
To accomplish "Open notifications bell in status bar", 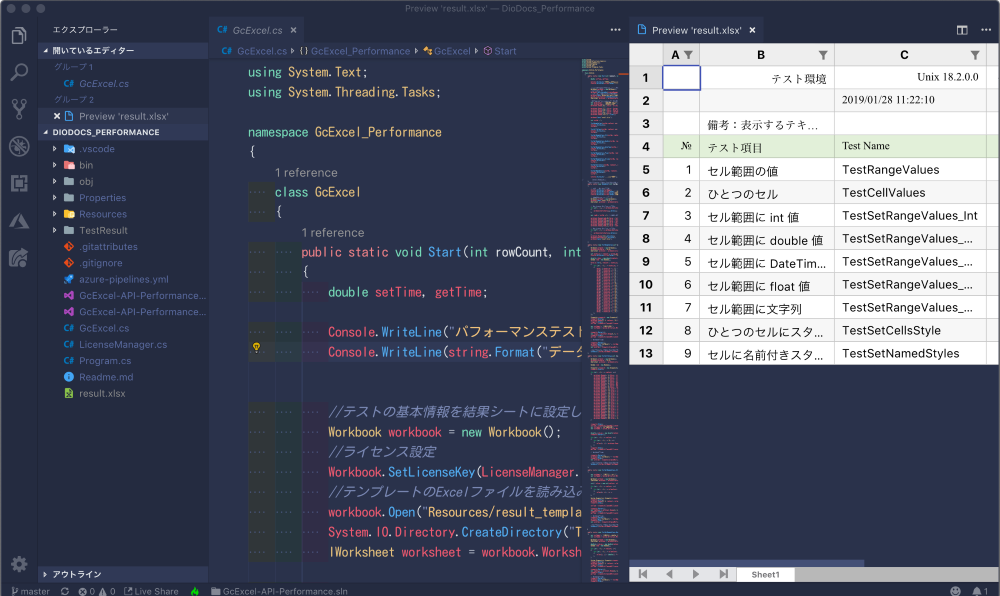I will click(x=980, y=591).
